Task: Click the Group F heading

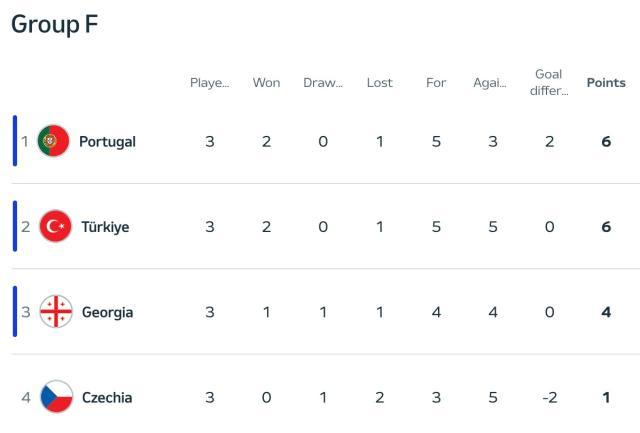Action: pos(55,24)
